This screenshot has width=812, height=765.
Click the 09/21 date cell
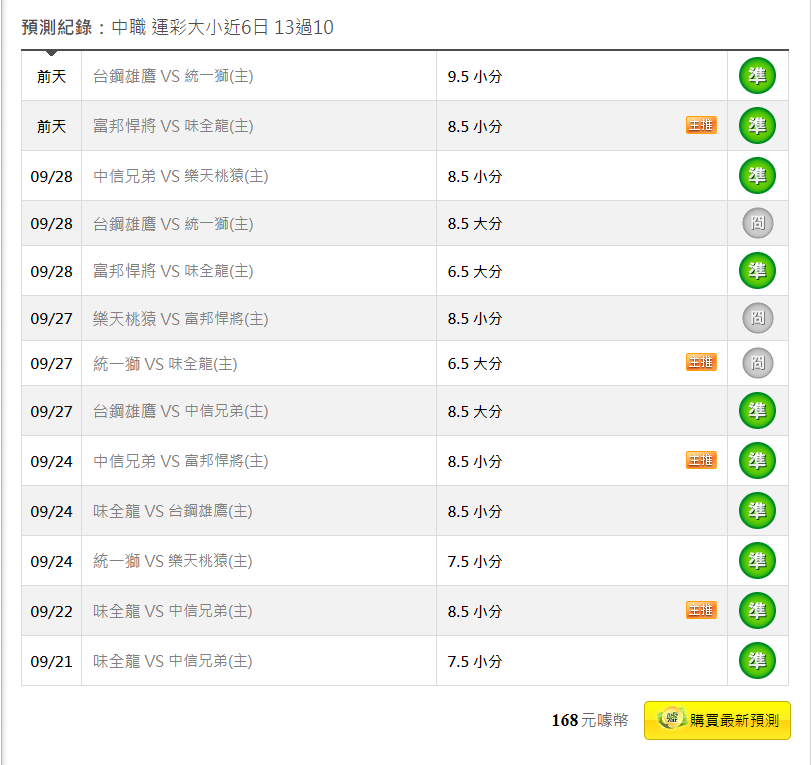(51, 661)
